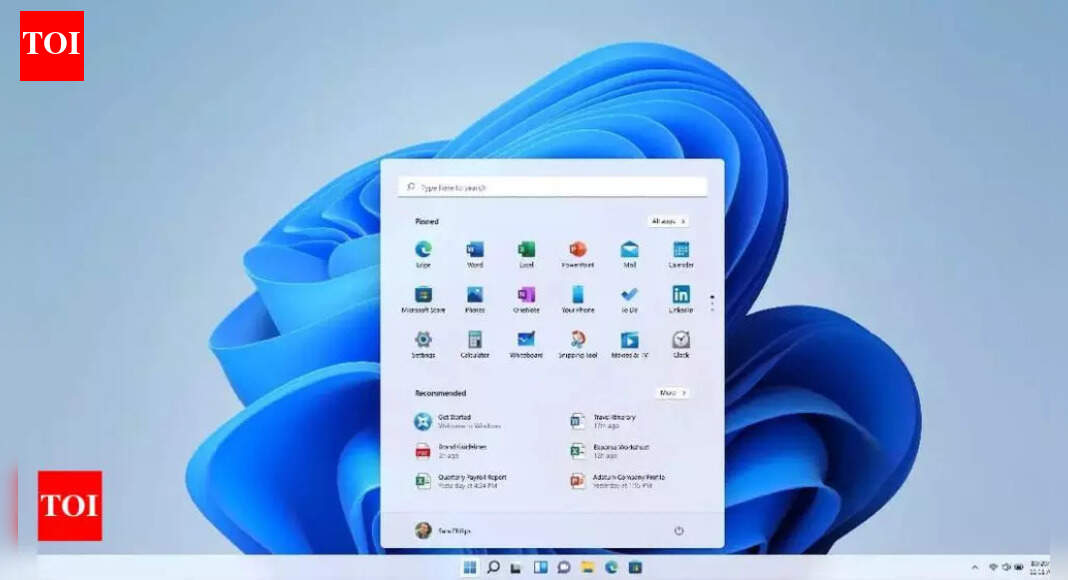Open the Adatum Company Profile presentation
Viewport: 1068px width, 580px height.
pyautogui.click(x=617, y=481)
